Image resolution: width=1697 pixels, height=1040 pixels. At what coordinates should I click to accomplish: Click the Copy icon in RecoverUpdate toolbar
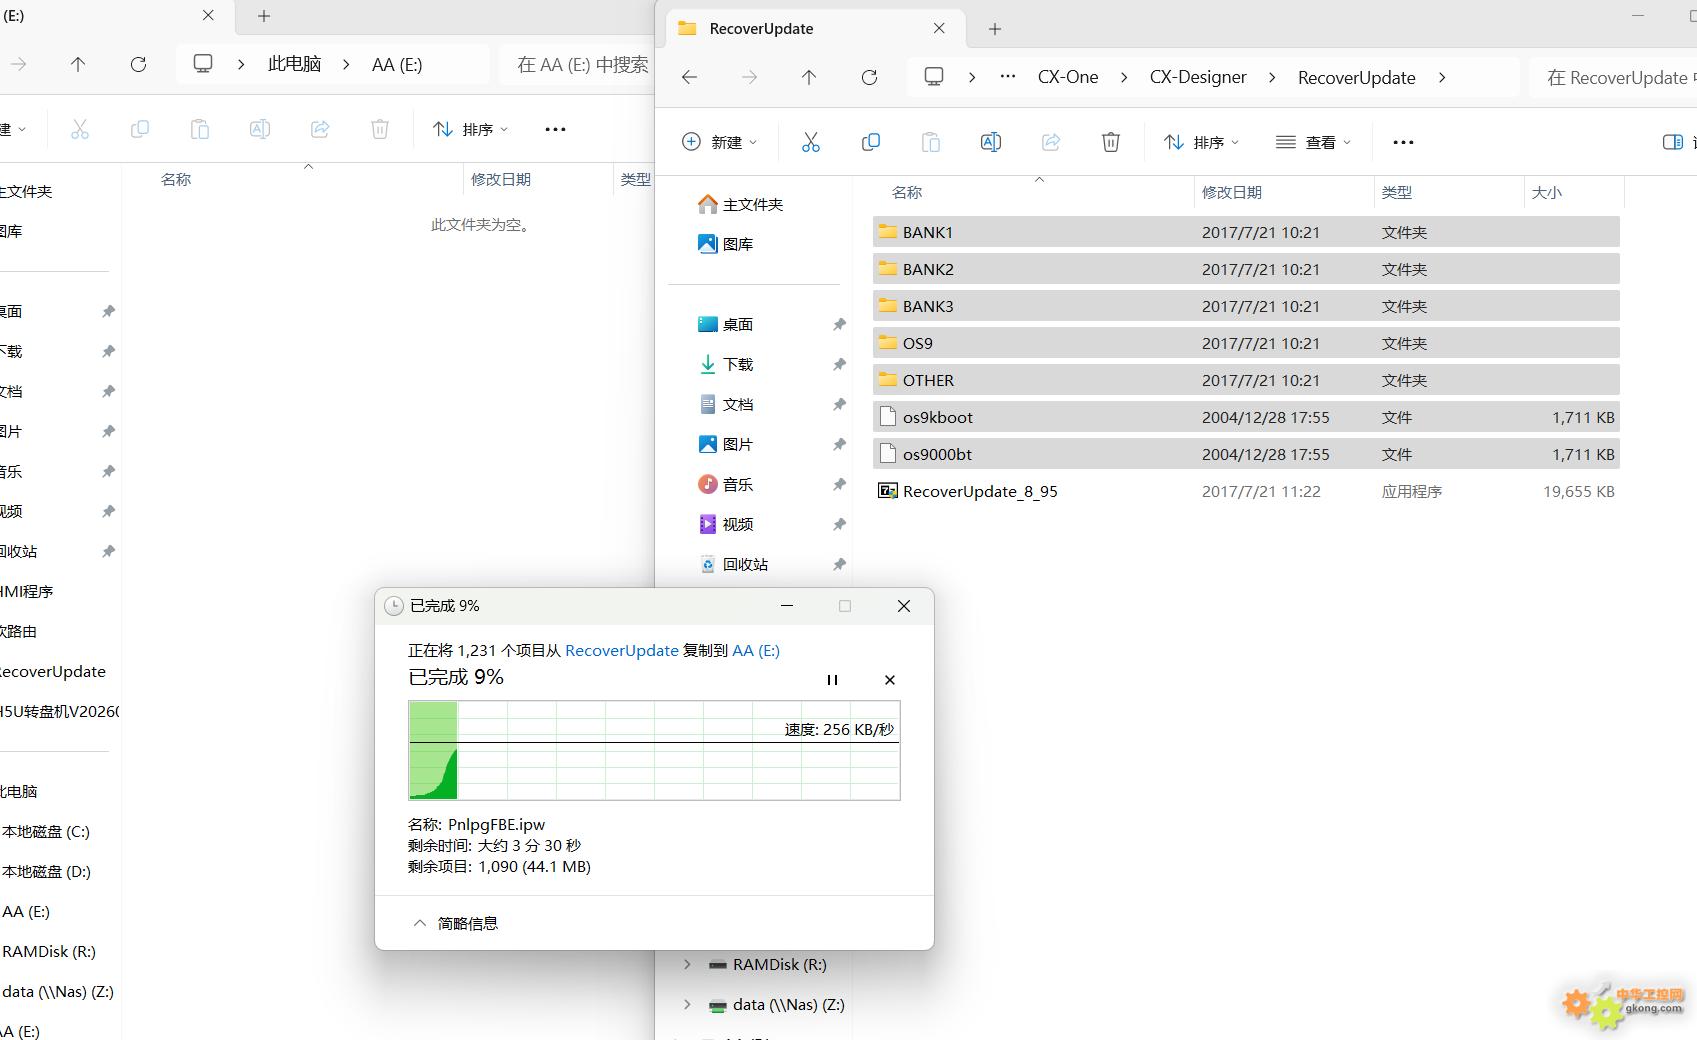[x=870, y=142]
